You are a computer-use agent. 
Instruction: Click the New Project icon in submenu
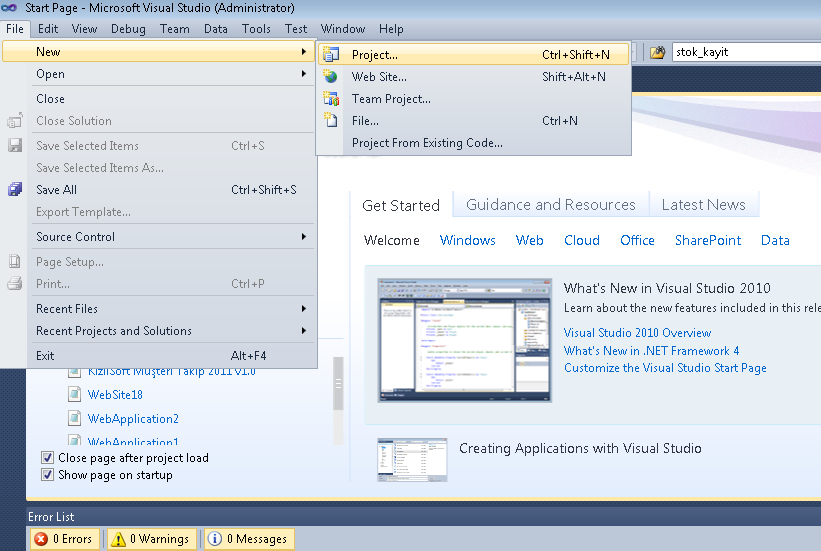pyautogui.click(x=331, y=54)
